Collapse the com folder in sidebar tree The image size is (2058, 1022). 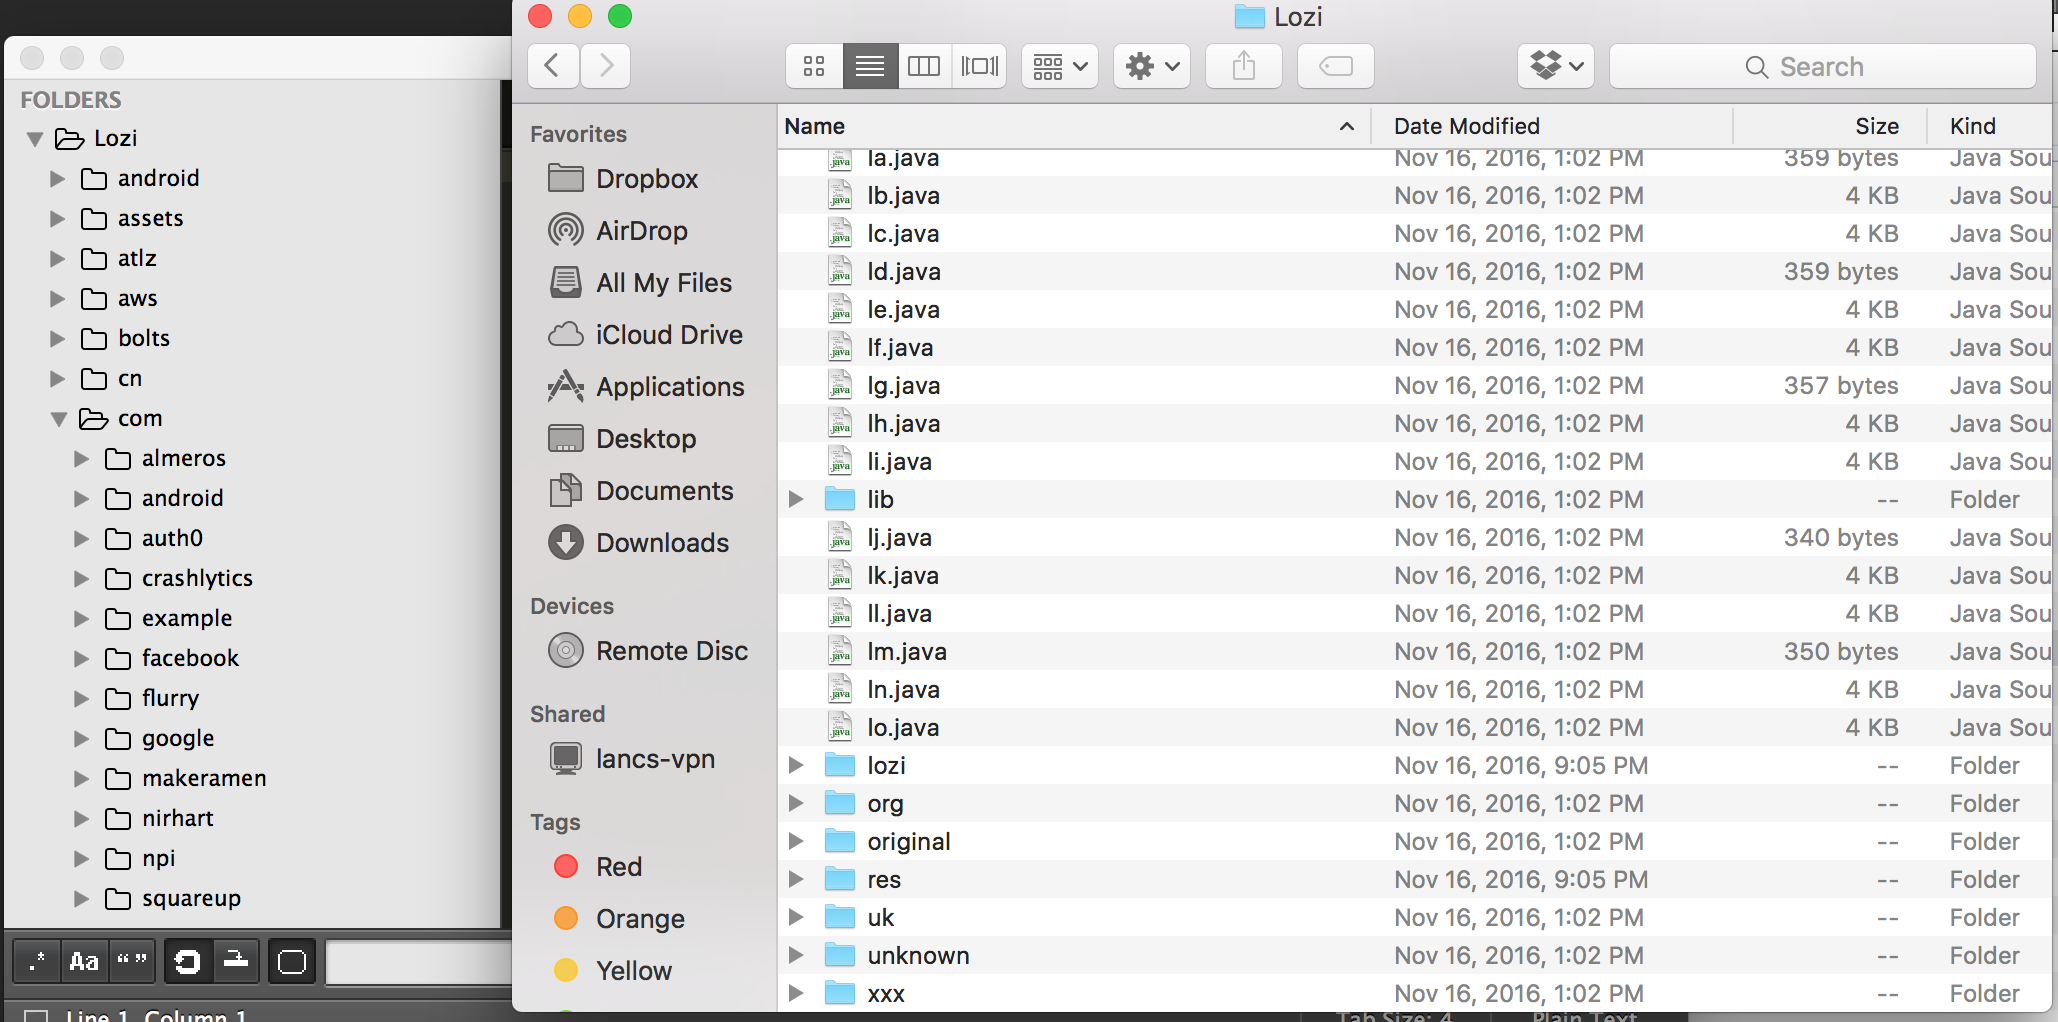coord(59,419)
